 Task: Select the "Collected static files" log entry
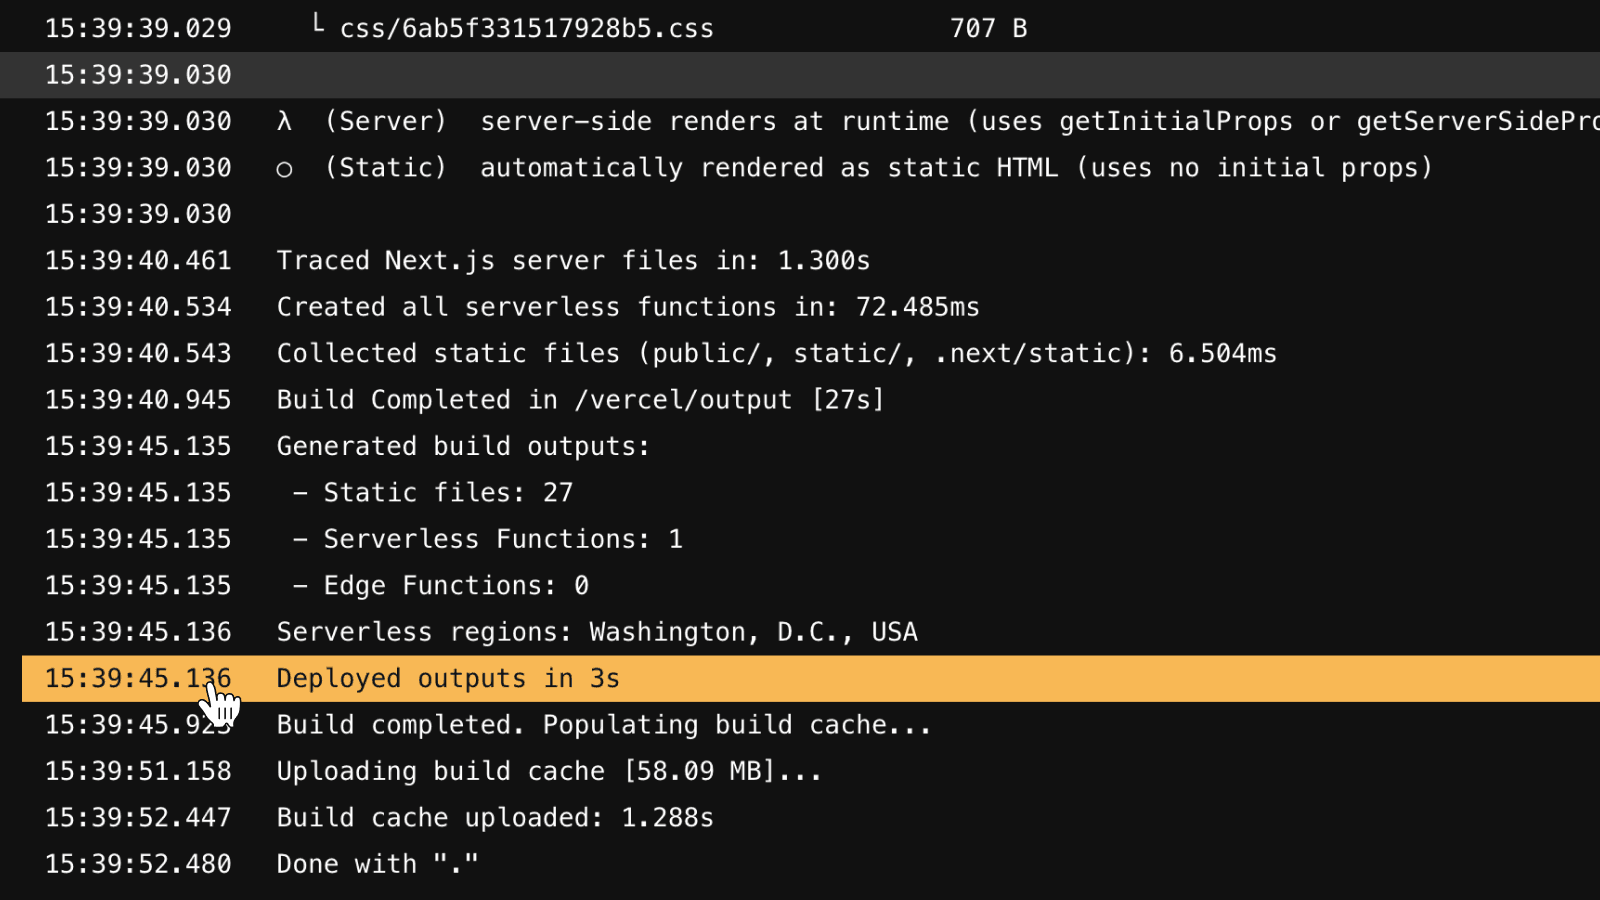pos(776,354)
